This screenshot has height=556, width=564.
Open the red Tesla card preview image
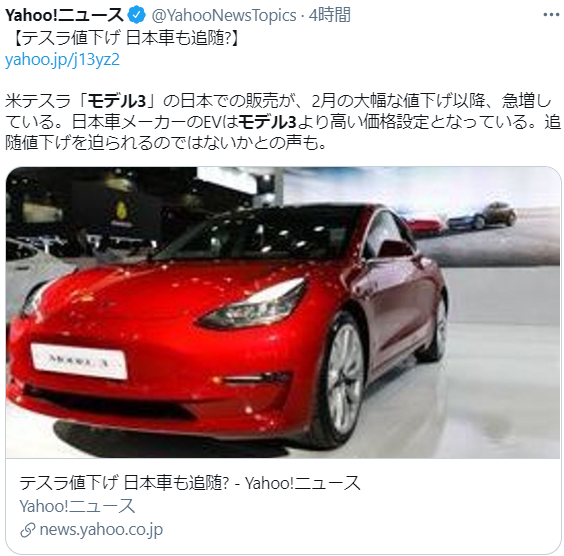pos(283,313)
